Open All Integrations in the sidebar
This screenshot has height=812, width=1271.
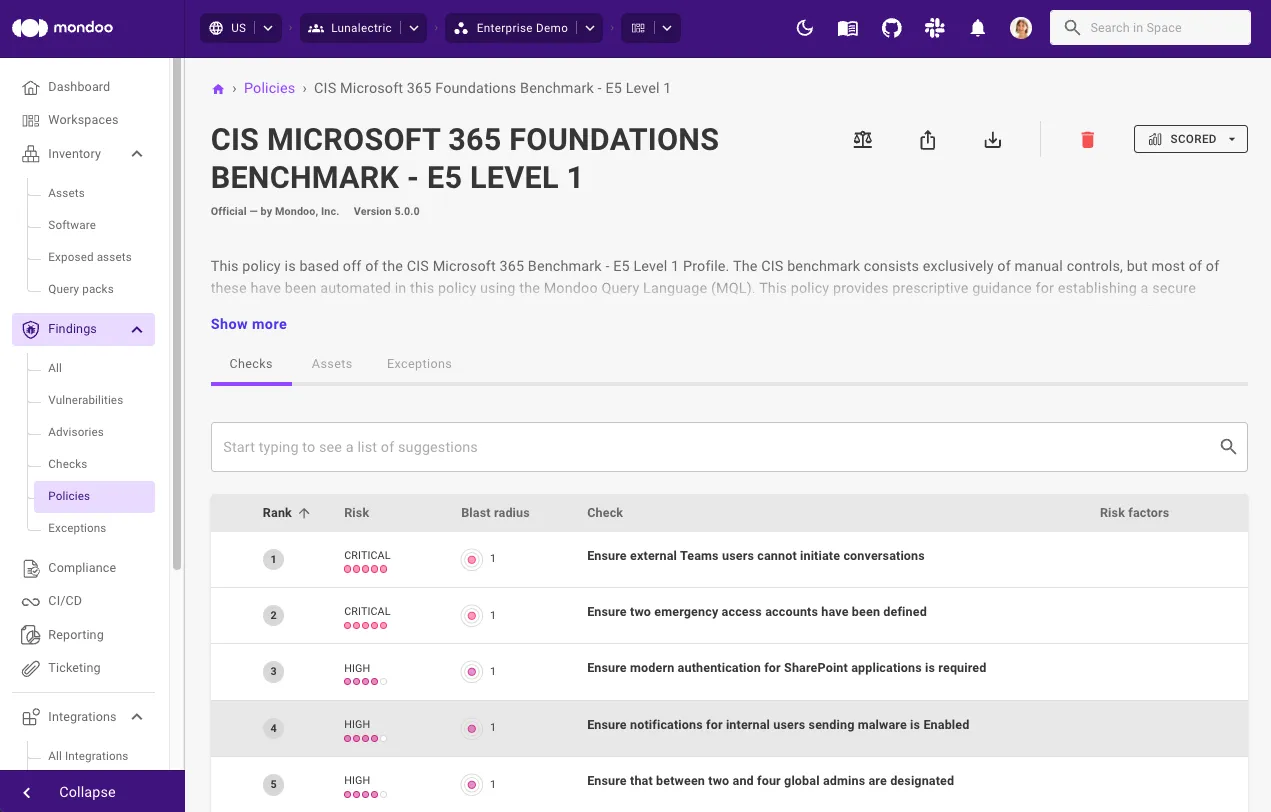tap(88, 756)
